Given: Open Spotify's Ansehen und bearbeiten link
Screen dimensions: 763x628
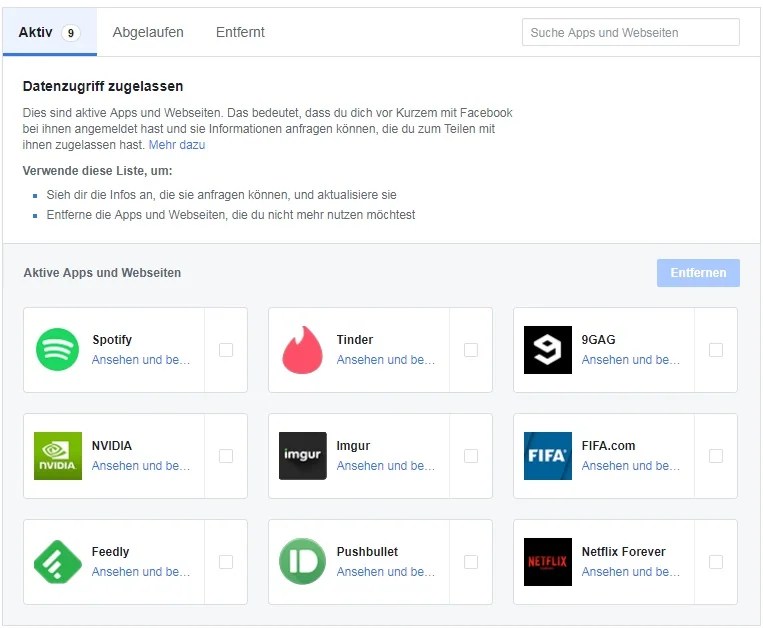Looking at the screenshot, I should pyautogui.click(x=141, y=359).
